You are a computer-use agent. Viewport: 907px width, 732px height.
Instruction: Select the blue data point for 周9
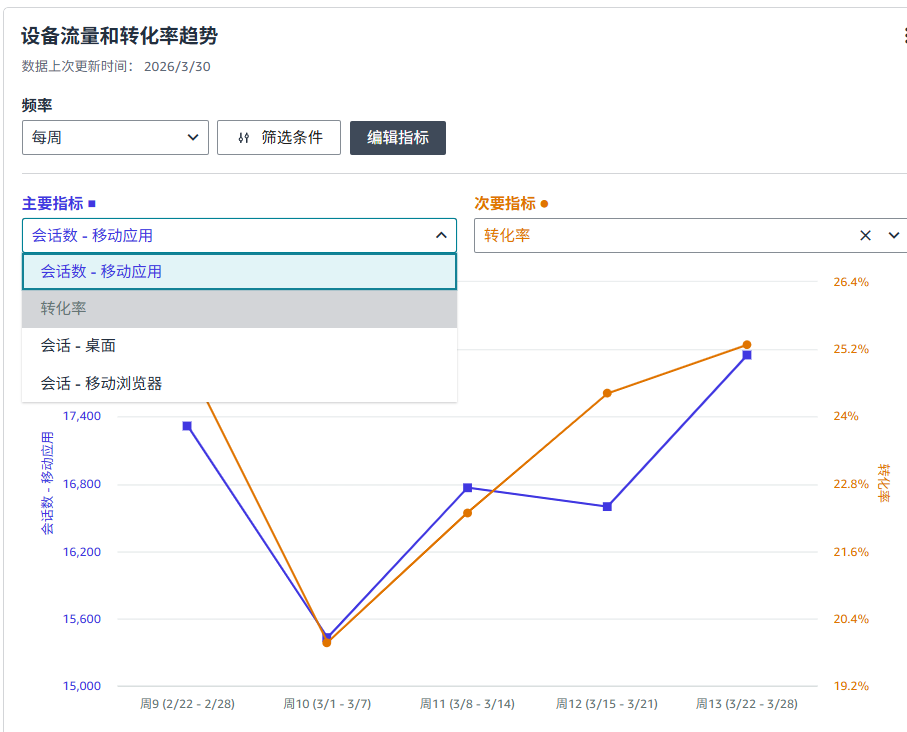[187, 426]
